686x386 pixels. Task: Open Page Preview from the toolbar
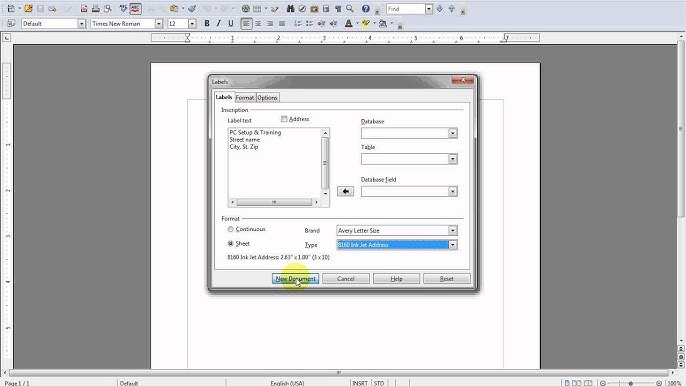(x=107, y=8)
